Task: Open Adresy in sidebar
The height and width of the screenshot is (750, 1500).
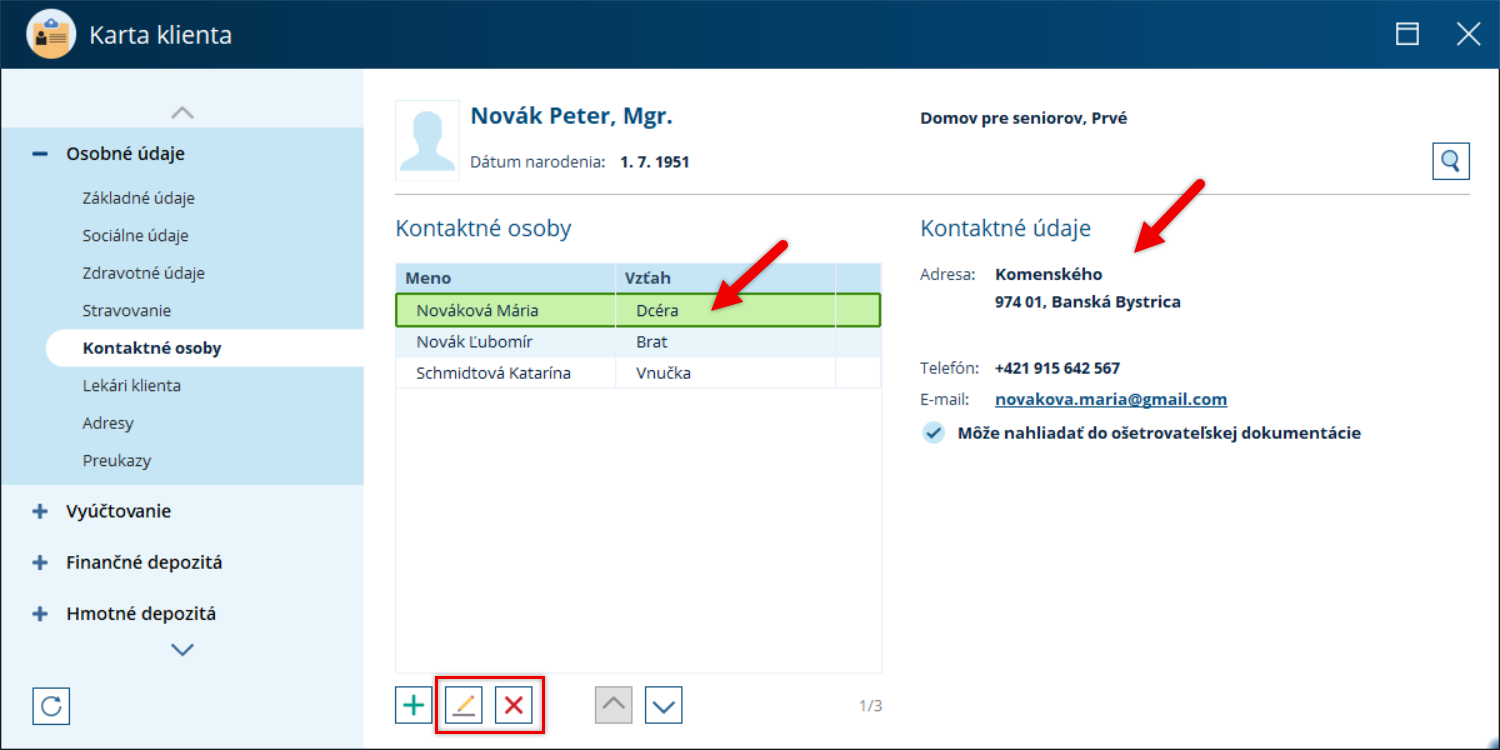Action: click(108, 423)
